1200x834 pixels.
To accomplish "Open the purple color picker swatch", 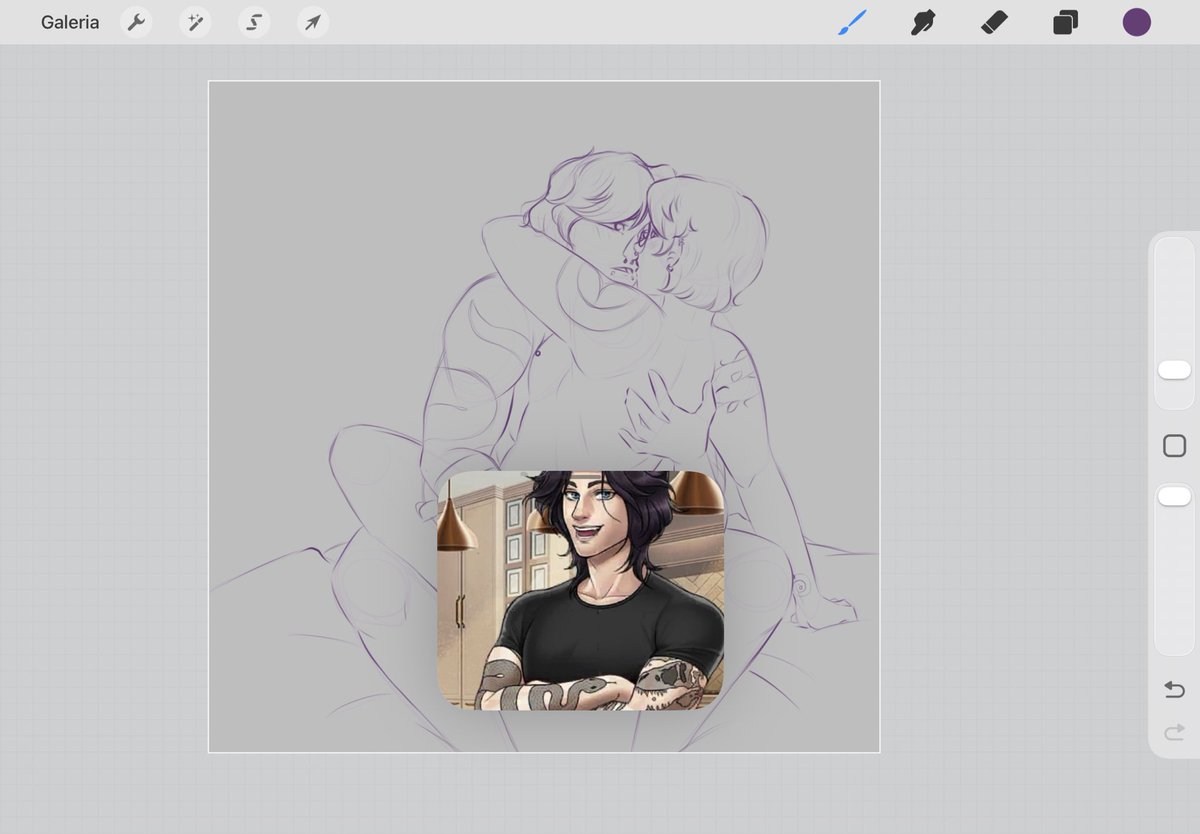I will (1136, 22).
